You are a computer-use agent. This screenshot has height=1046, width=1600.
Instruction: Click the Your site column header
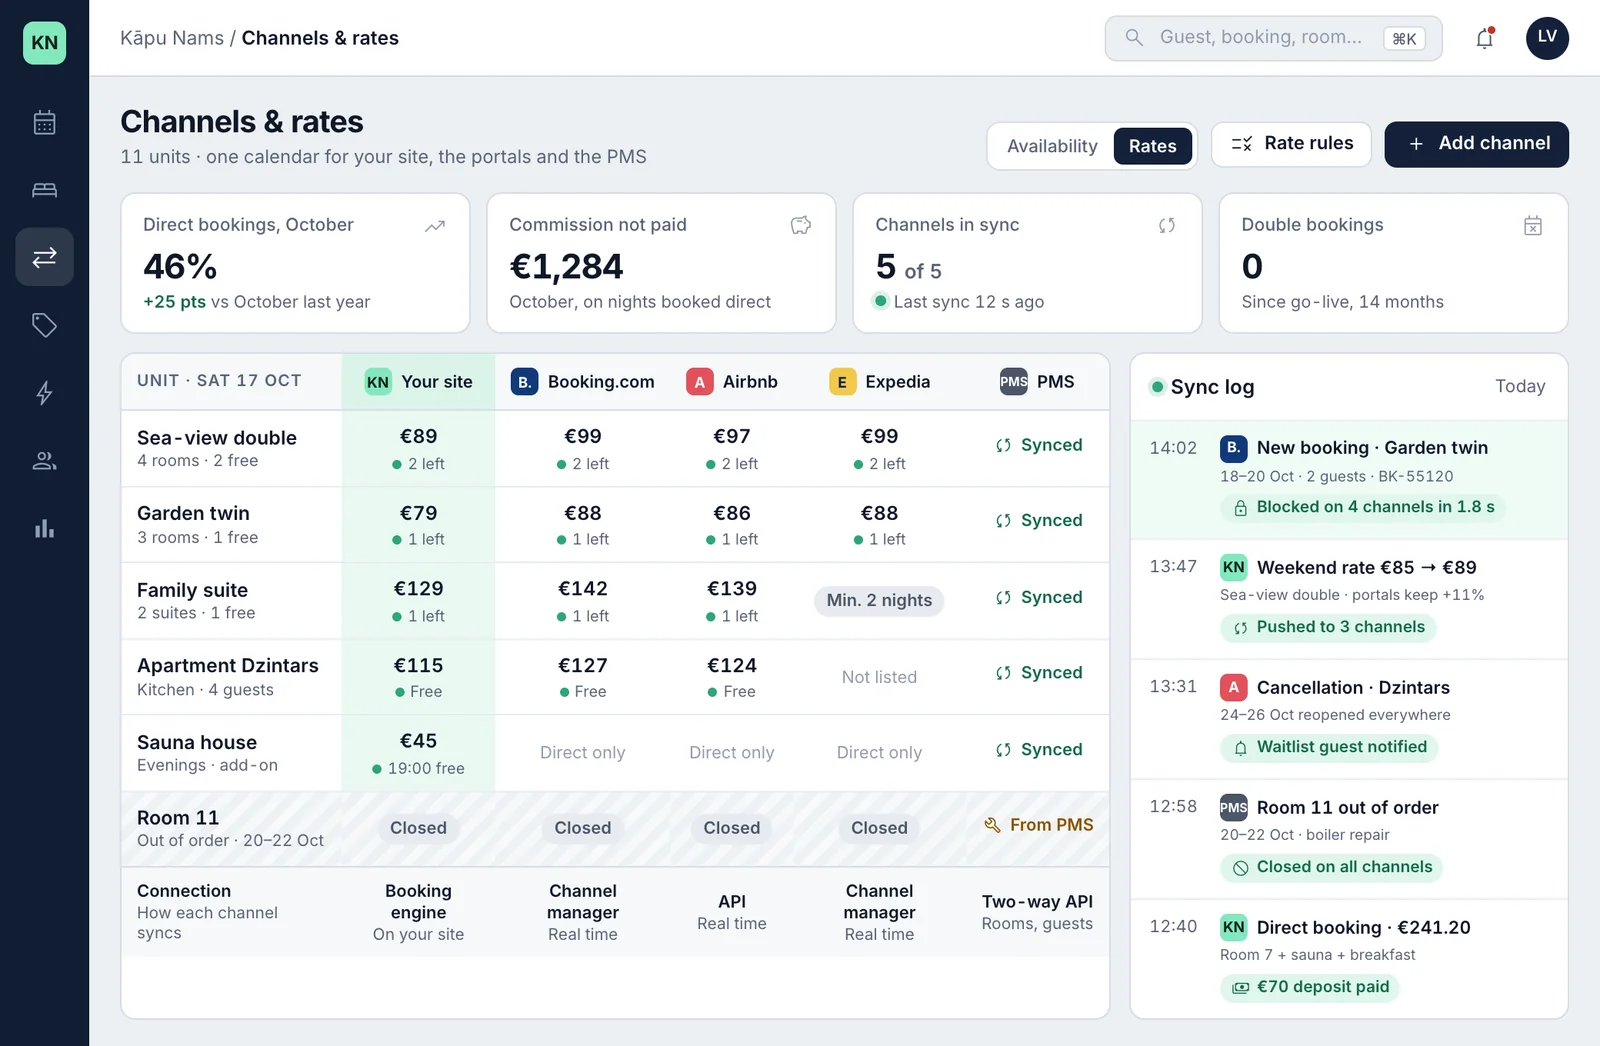[418, 382]
